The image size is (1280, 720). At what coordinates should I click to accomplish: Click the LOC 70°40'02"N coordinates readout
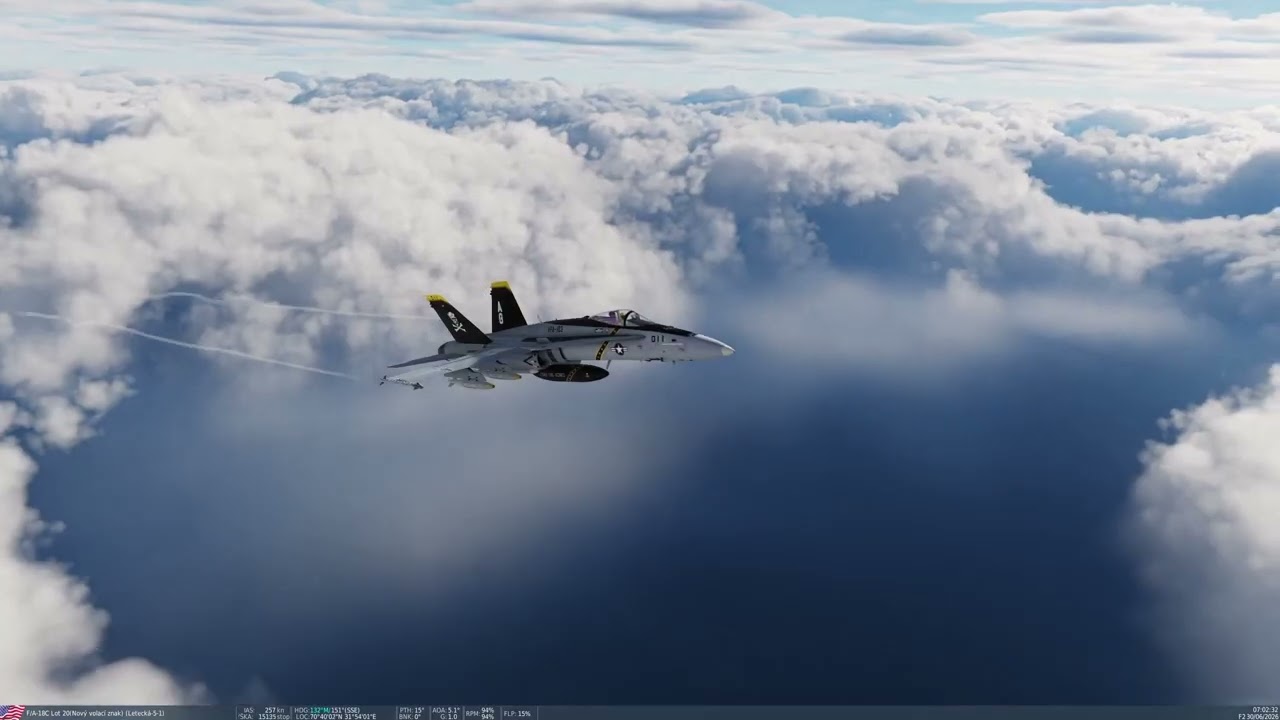click(336, 716)
